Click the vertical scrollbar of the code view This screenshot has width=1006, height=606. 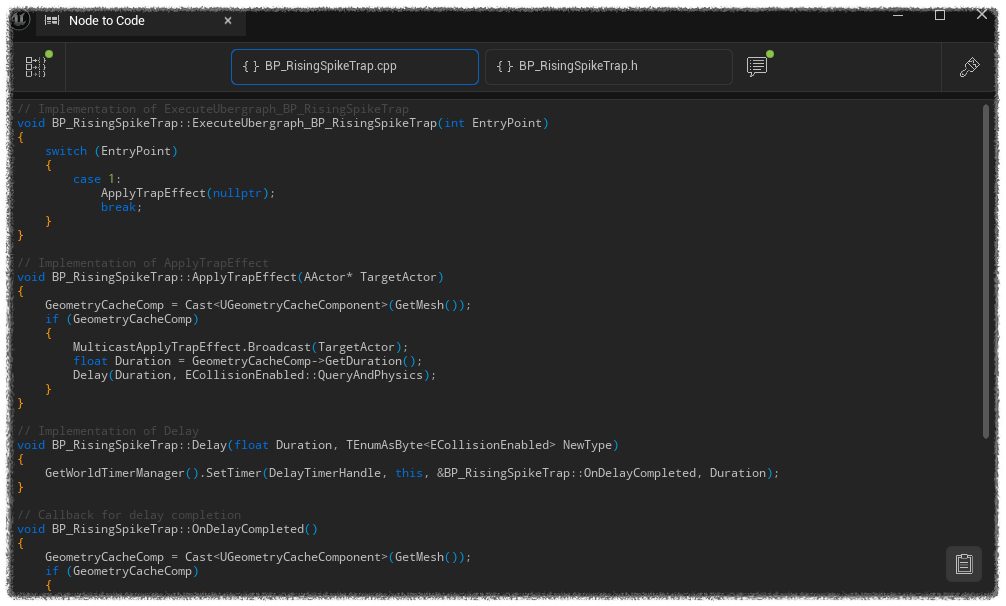(x=986, y=271)
